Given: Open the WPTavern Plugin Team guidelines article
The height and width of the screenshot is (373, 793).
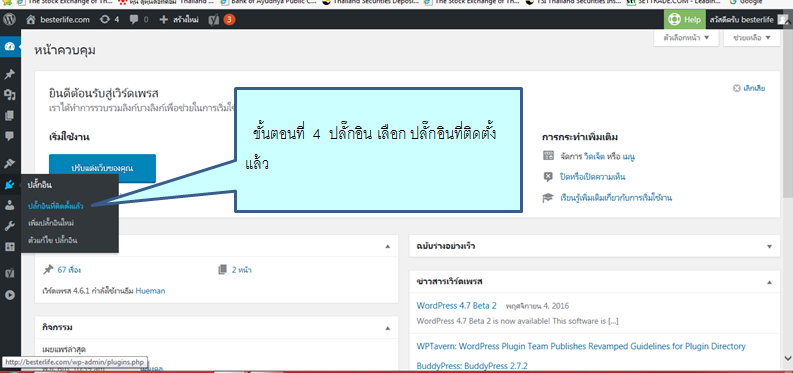Looking at the screenshot, I should (581, 346).
